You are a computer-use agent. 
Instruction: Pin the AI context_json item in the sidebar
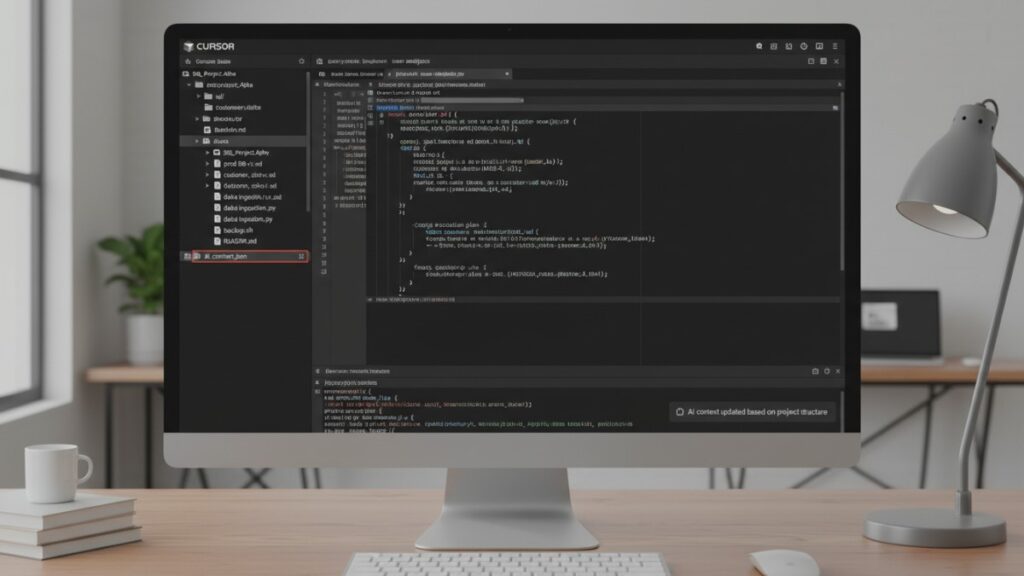pos(302,255)
